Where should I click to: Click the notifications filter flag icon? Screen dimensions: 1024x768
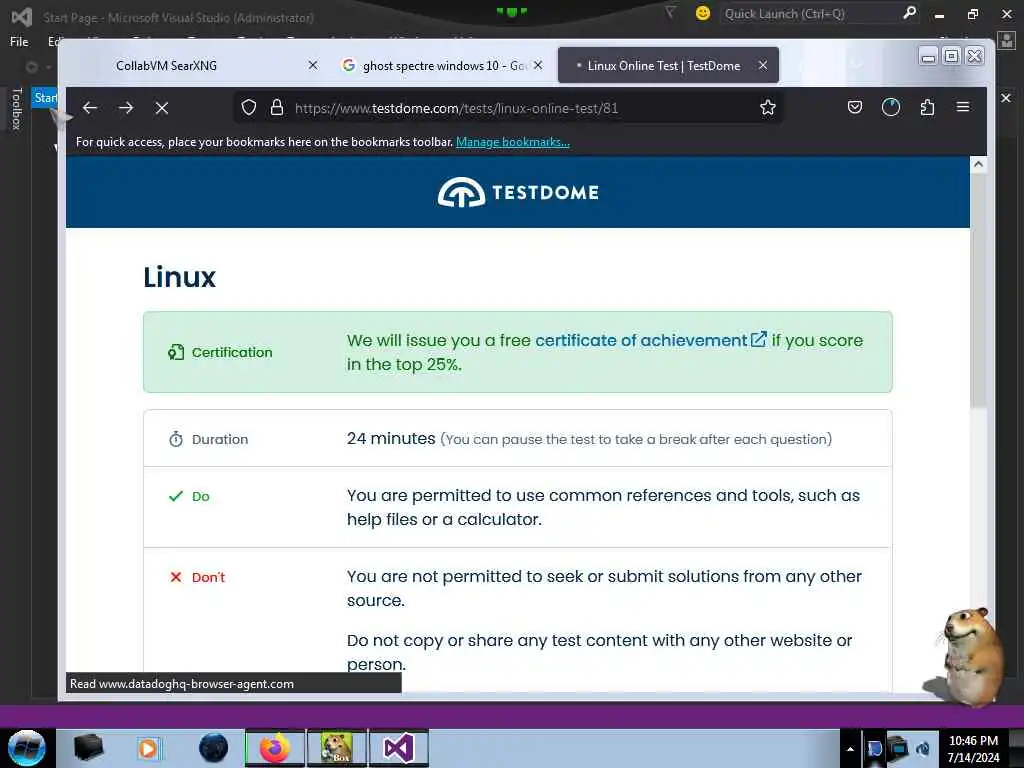click(x=670, y=12)
